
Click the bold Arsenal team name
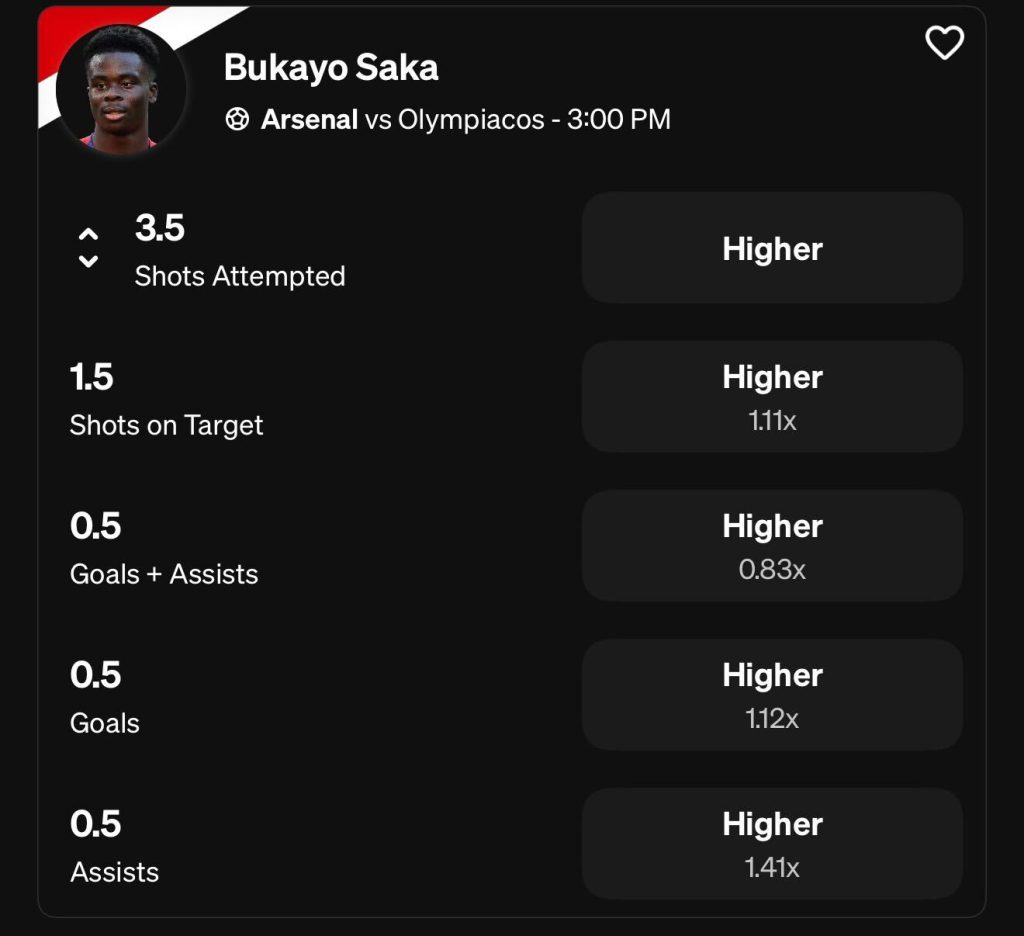coord(309,120)
